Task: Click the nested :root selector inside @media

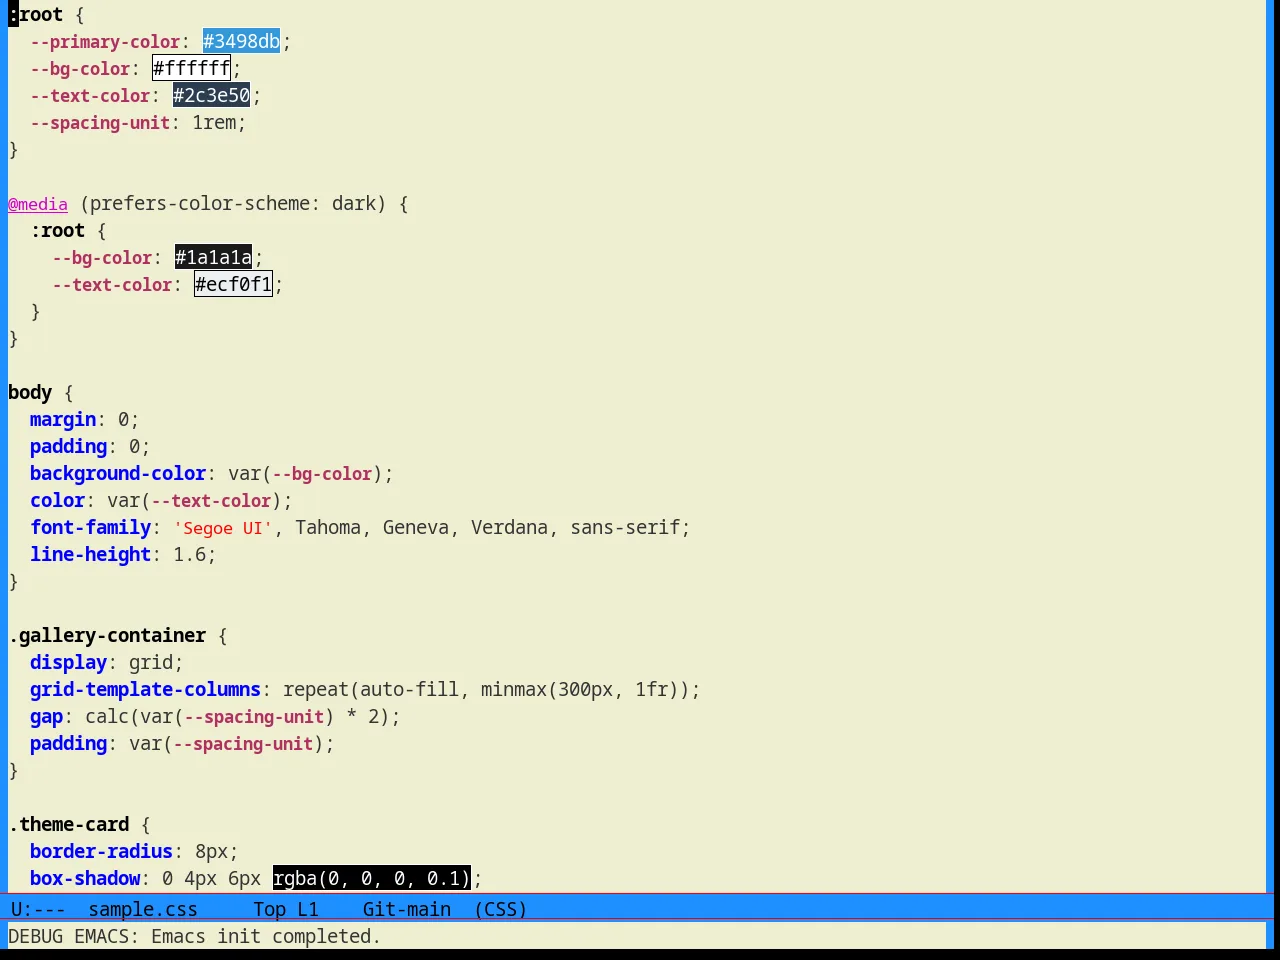Action: click(x=58, y=230)
